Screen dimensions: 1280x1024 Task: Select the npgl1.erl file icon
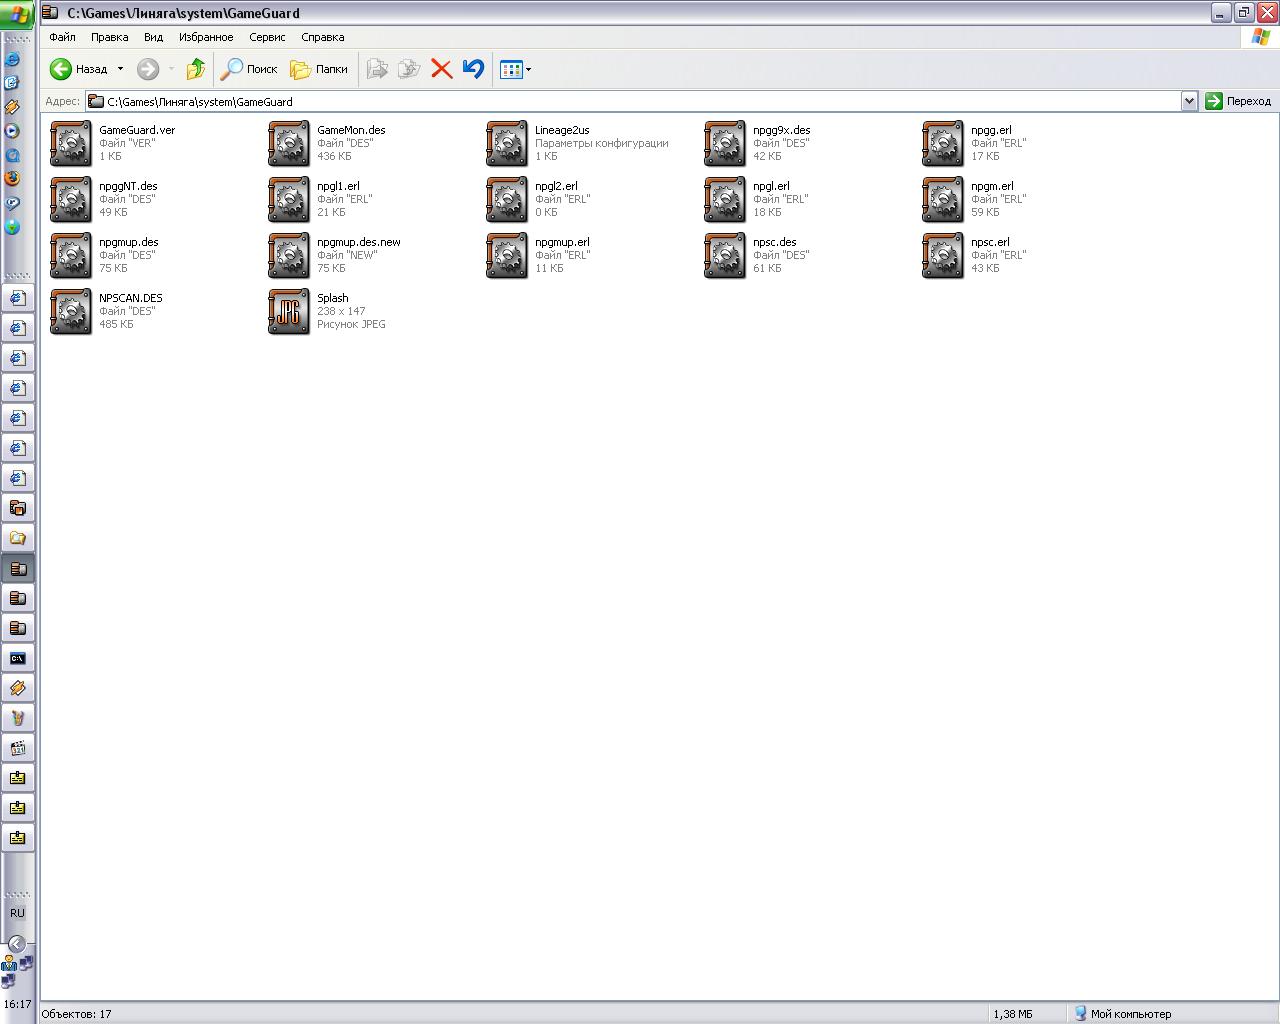(x=289, y=199)
